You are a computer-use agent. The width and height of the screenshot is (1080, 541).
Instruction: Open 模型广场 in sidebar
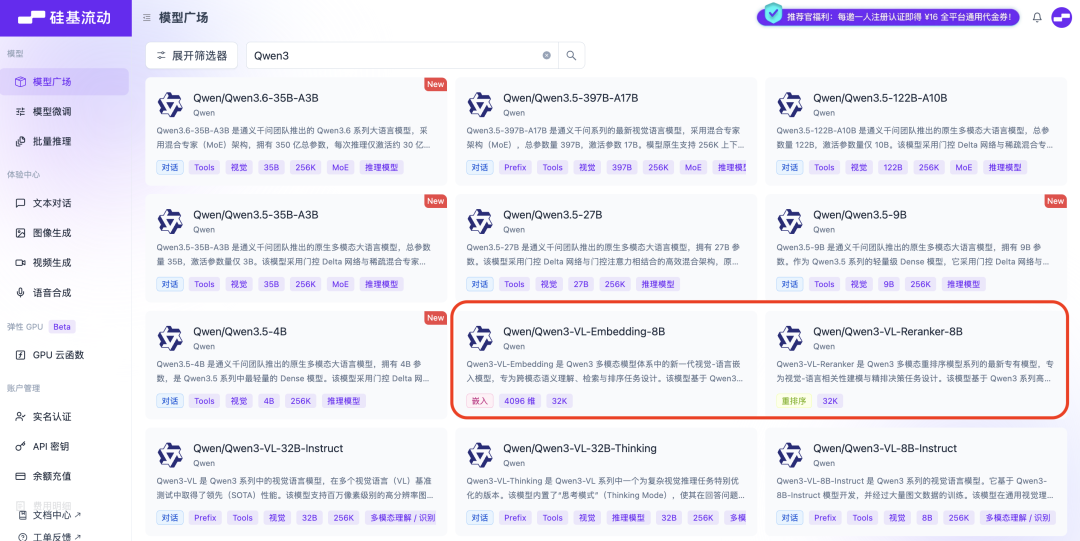click(64, 82)
